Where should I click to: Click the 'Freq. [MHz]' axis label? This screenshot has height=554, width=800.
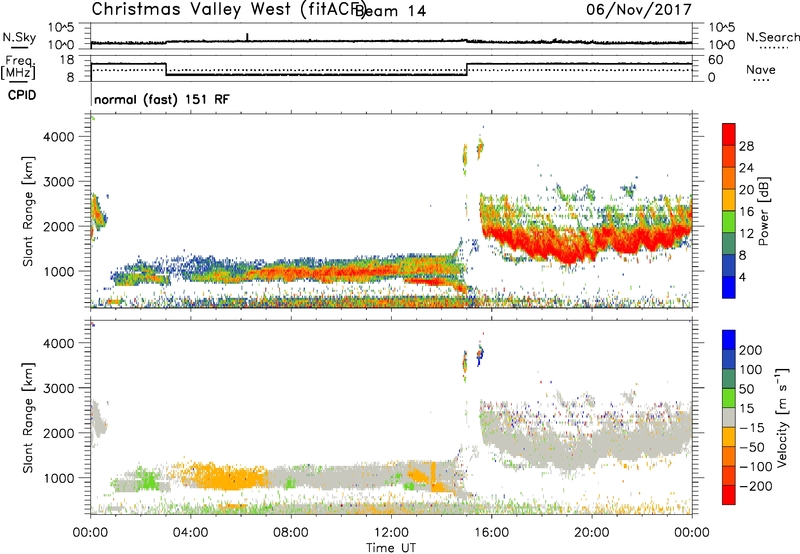[x=18, y=67]
